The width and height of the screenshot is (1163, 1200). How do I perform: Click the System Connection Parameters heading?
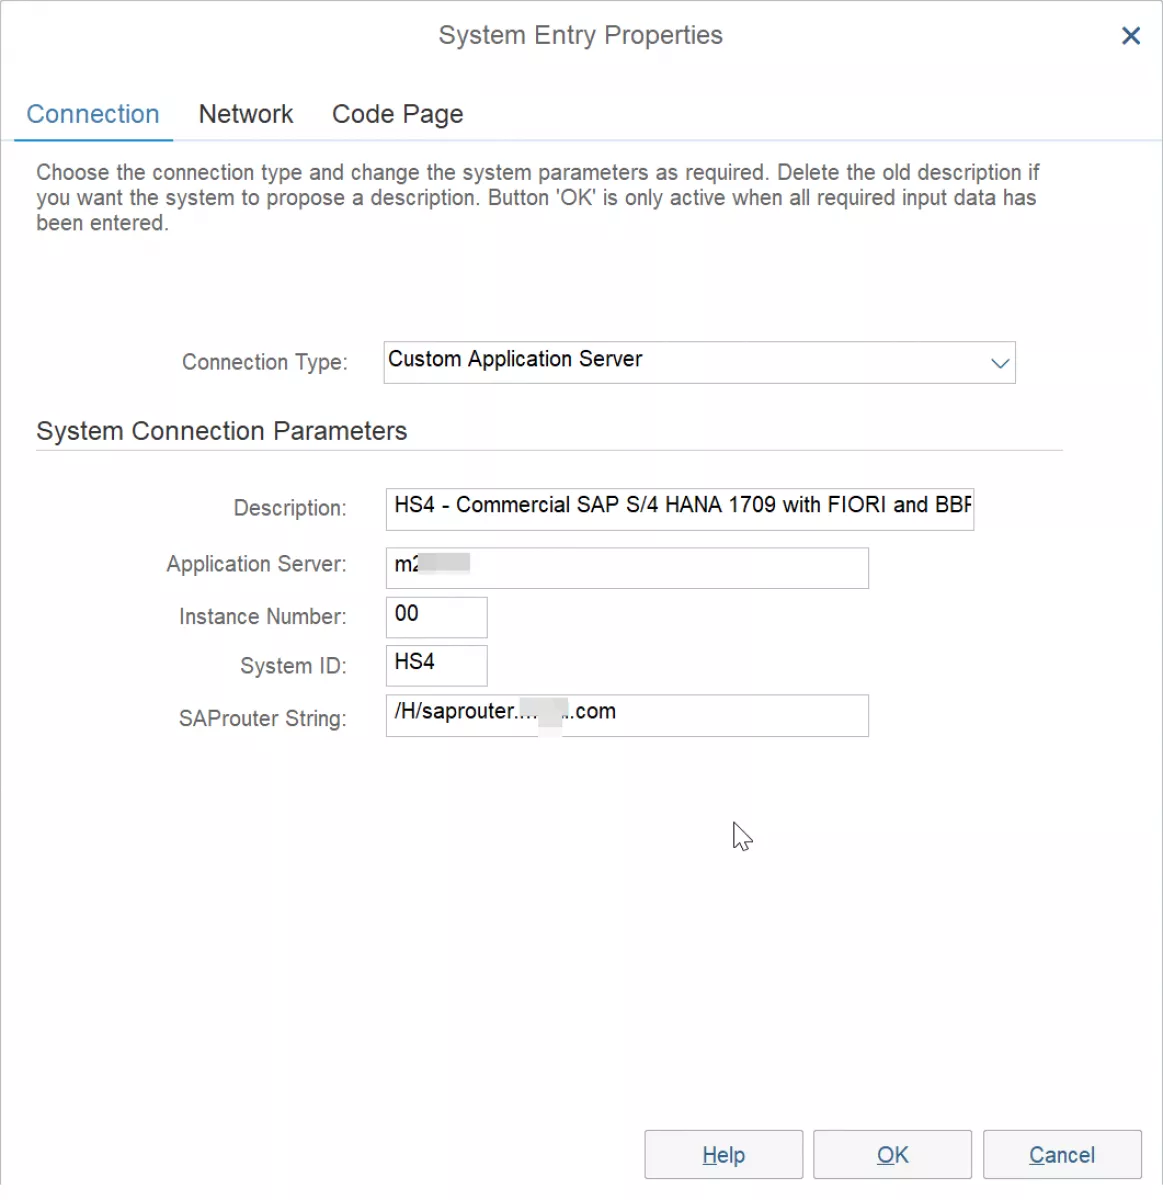tap(222, 431)
